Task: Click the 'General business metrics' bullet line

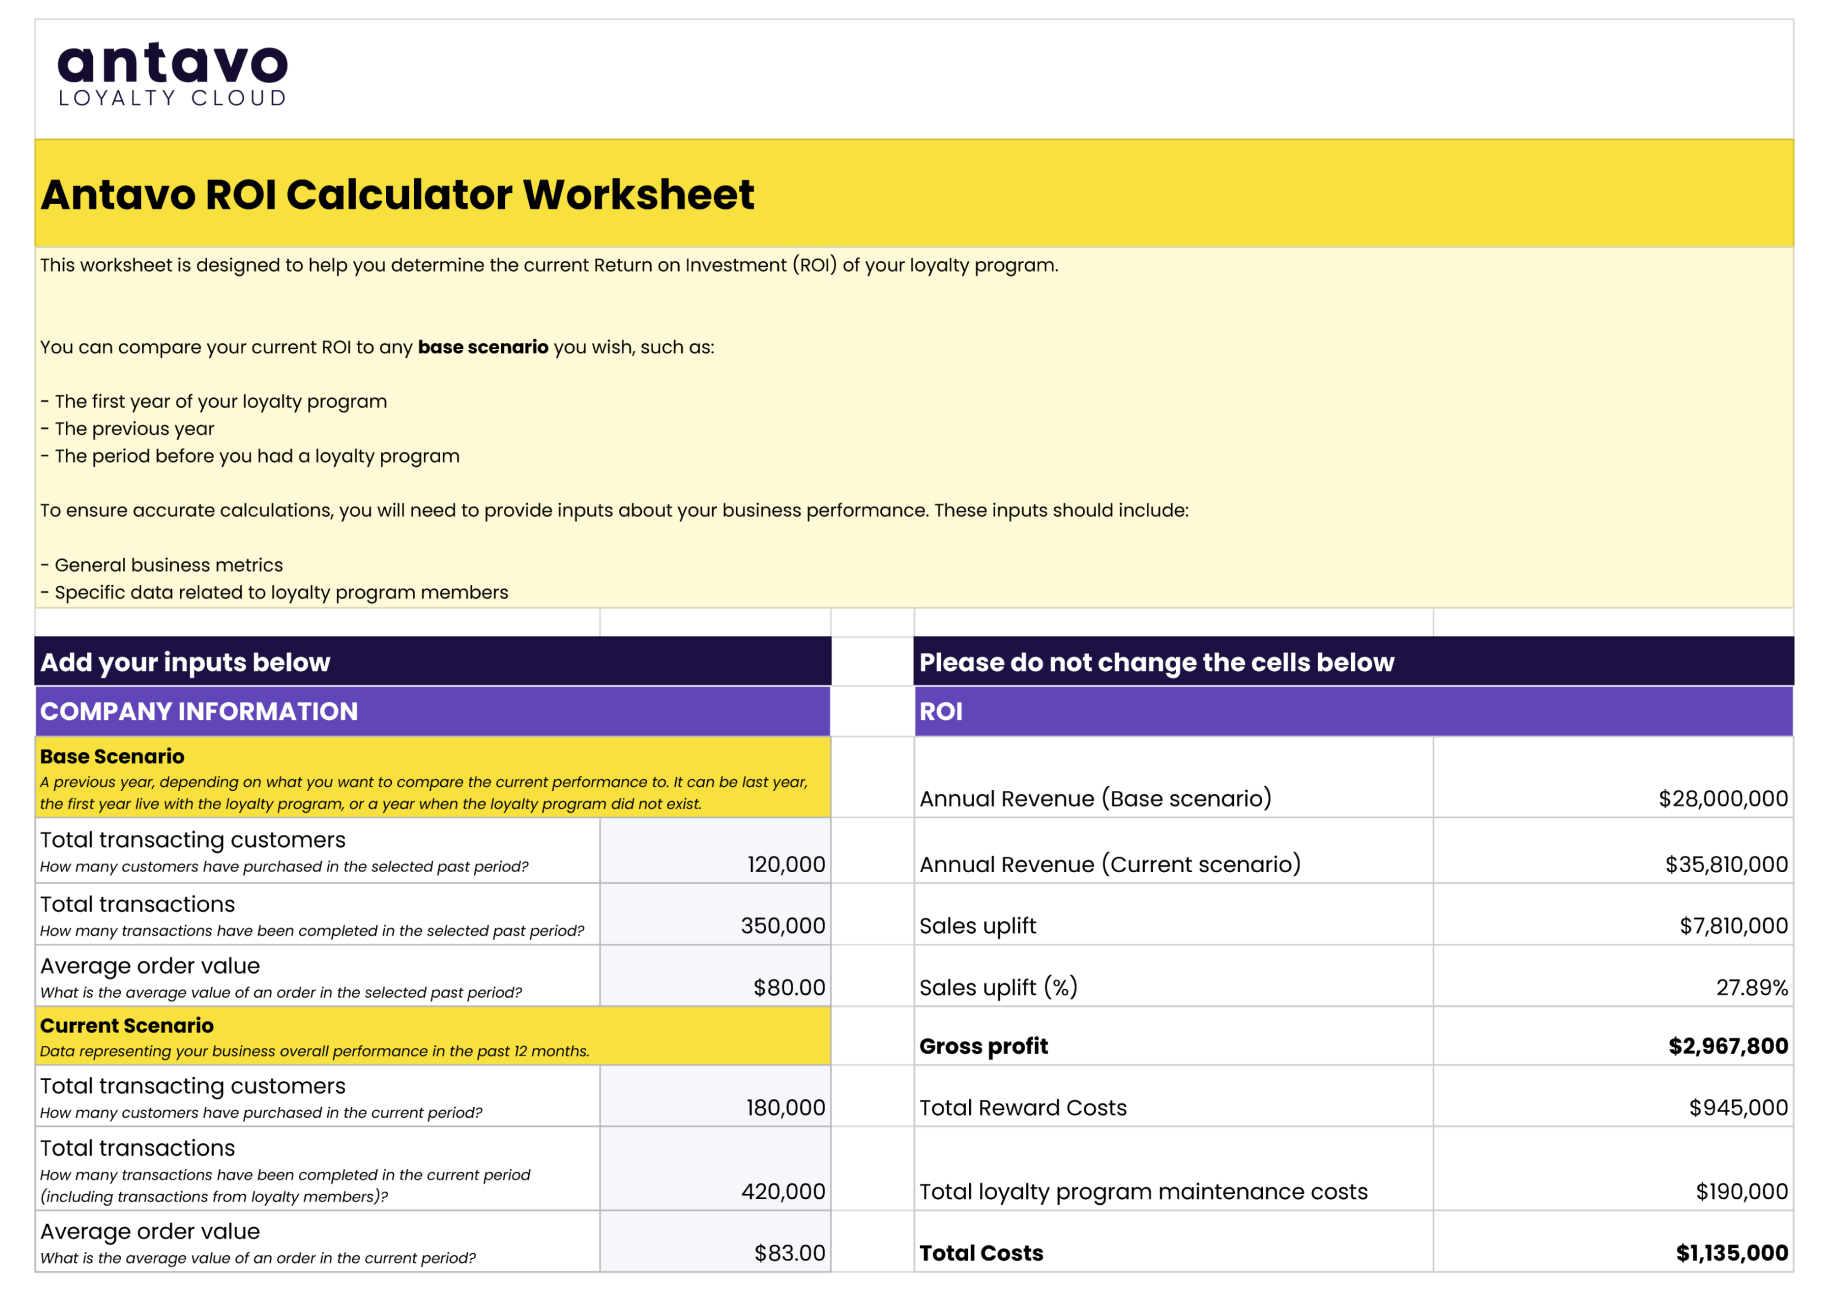Action: coord(162,565)
